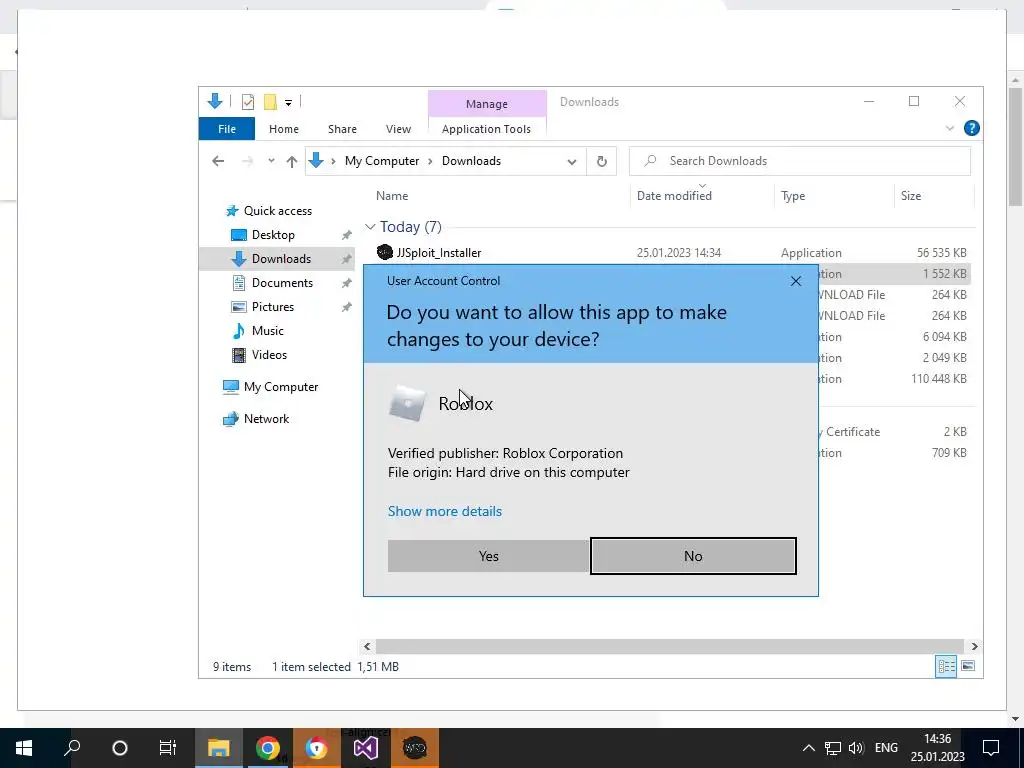
Task: Click the horizontal scrollbar left arrow
Action: pyautogui.click(x=367, y=647)
